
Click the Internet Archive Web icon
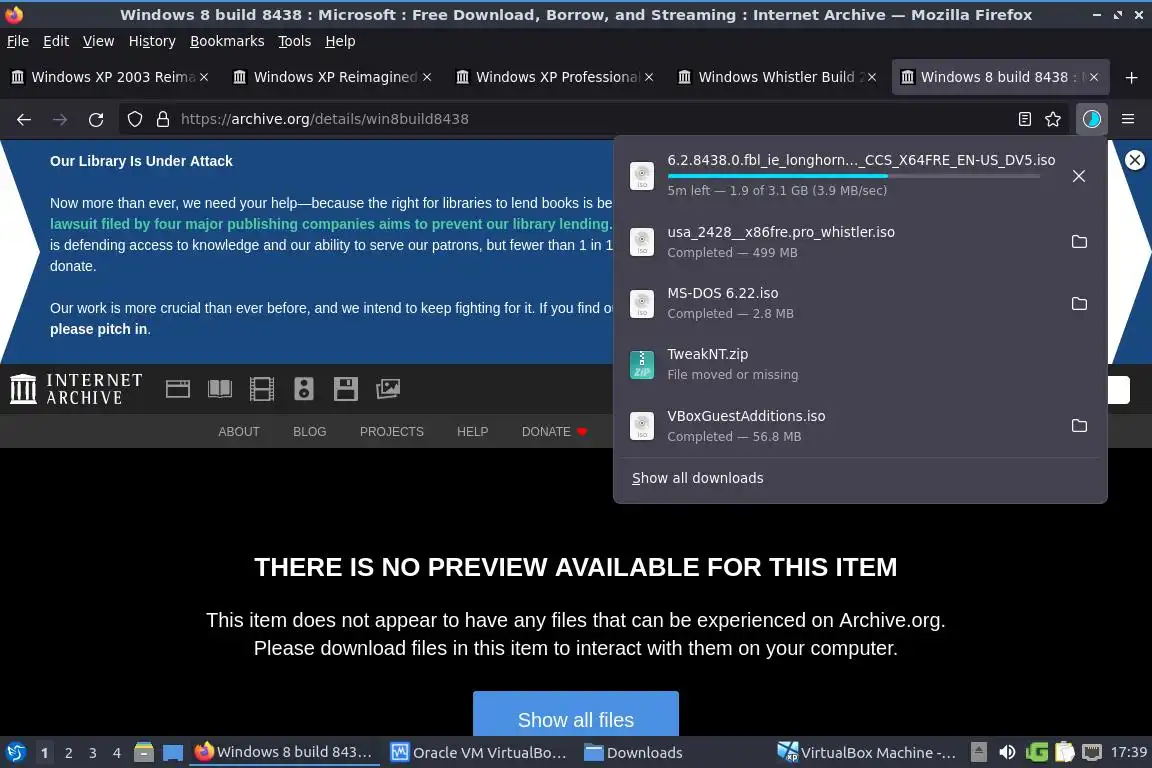tap(178, 389)
